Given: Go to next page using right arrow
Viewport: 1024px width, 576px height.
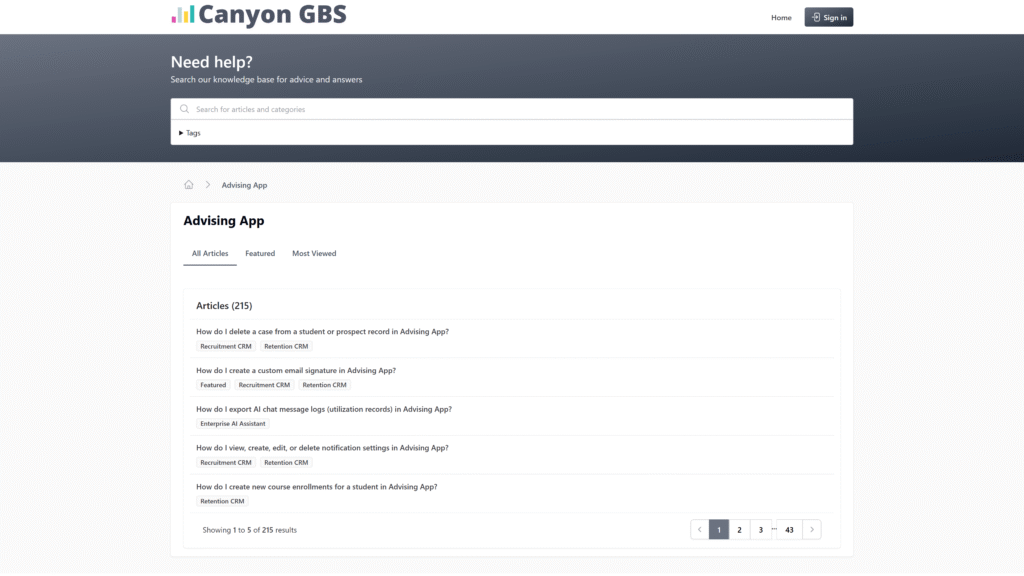Looking at the screenshot, I should (x=811, y=530).
